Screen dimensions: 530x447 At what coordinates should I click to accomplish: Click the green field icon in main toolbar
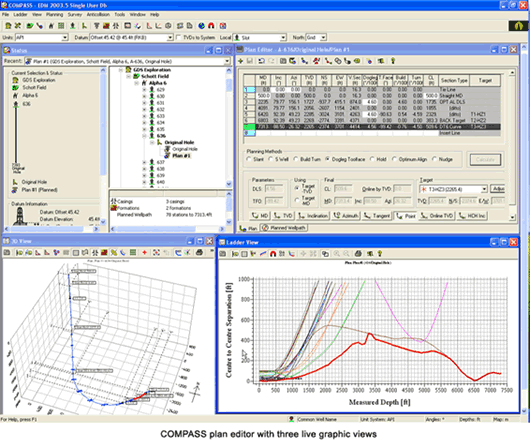pyautogui.click(x=30, y=26)
